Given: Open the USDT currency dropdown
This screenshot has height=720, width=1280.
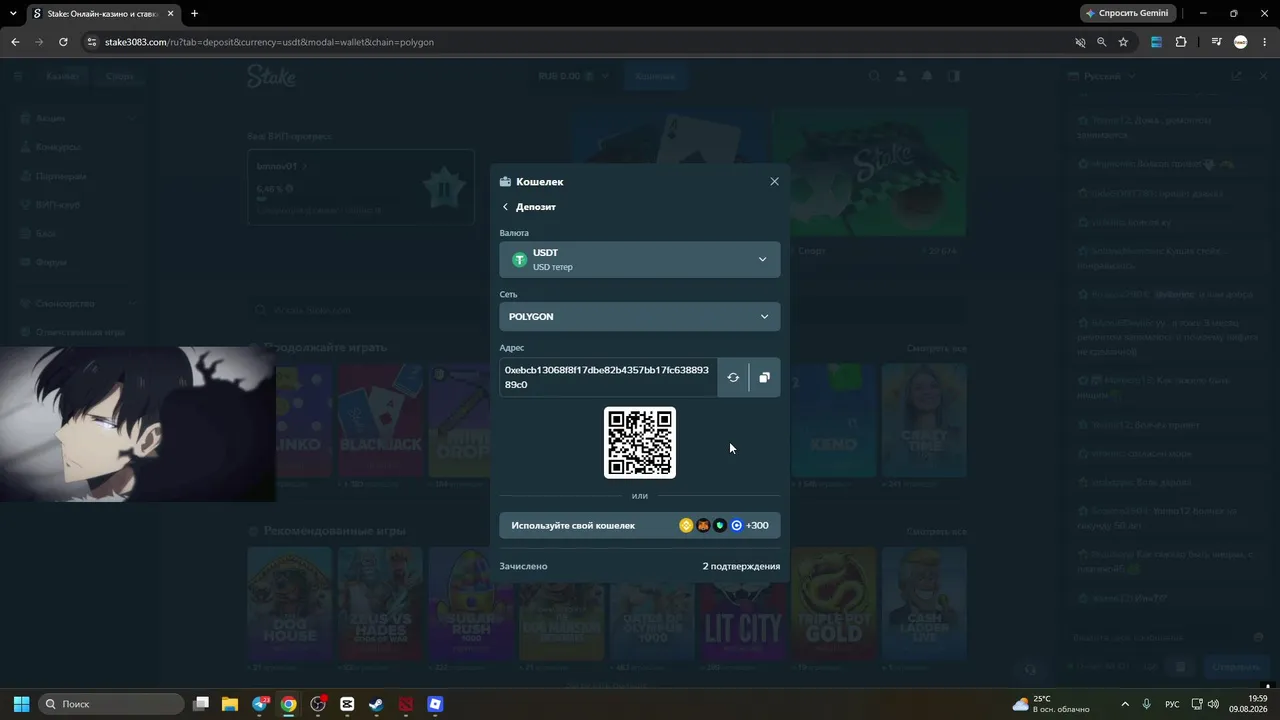Looking at the screenshot, I should 640,260.
